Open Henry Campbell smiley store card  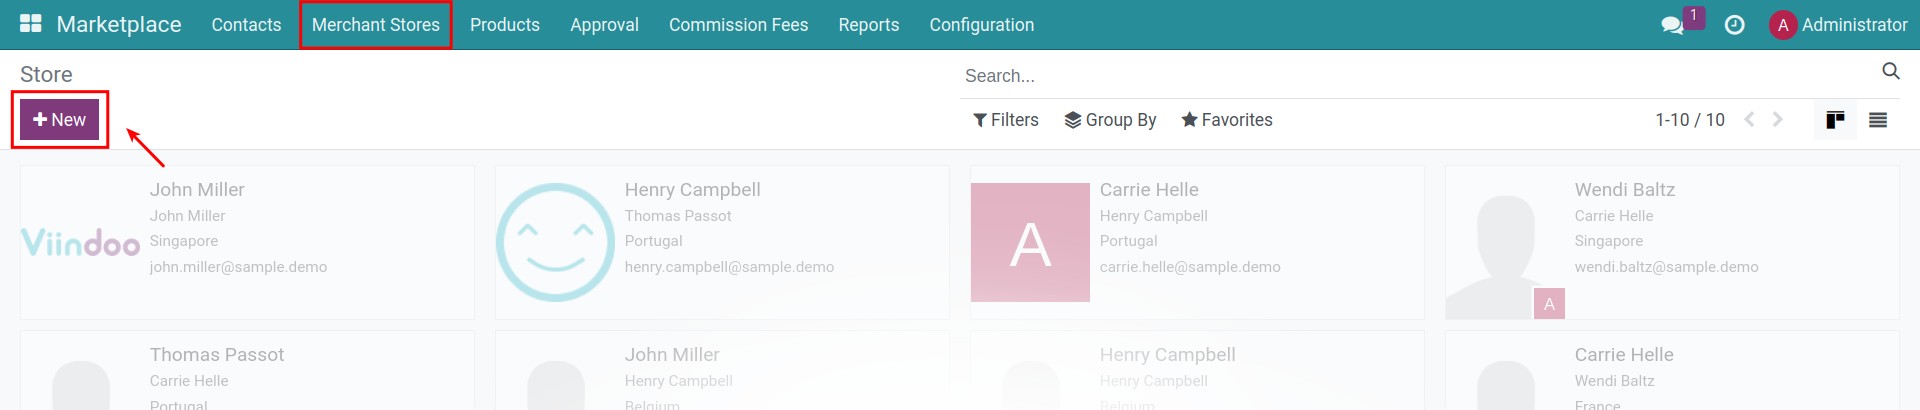point(555,242)
